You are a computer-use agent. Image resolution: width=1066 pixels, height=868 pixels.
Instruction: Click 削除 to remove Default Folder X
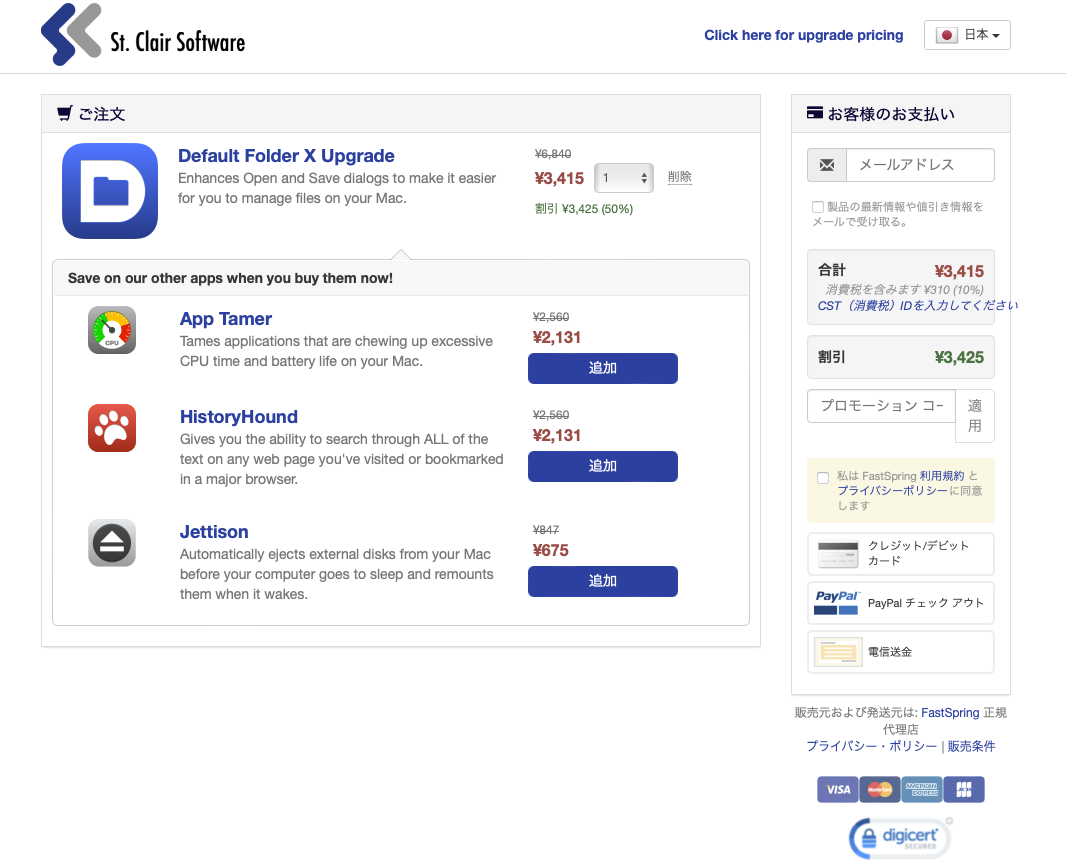(x=680, y=177)
